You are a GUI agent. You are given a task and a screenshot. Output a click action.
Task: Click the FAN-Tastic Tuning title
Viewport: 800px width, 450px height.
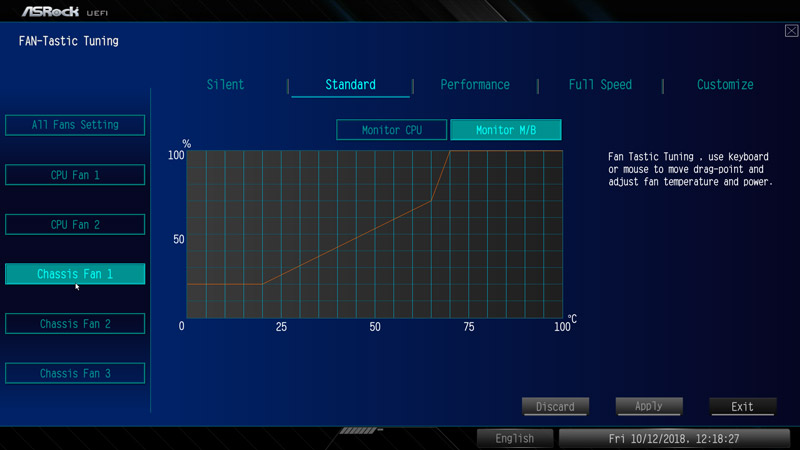(68, 41)
